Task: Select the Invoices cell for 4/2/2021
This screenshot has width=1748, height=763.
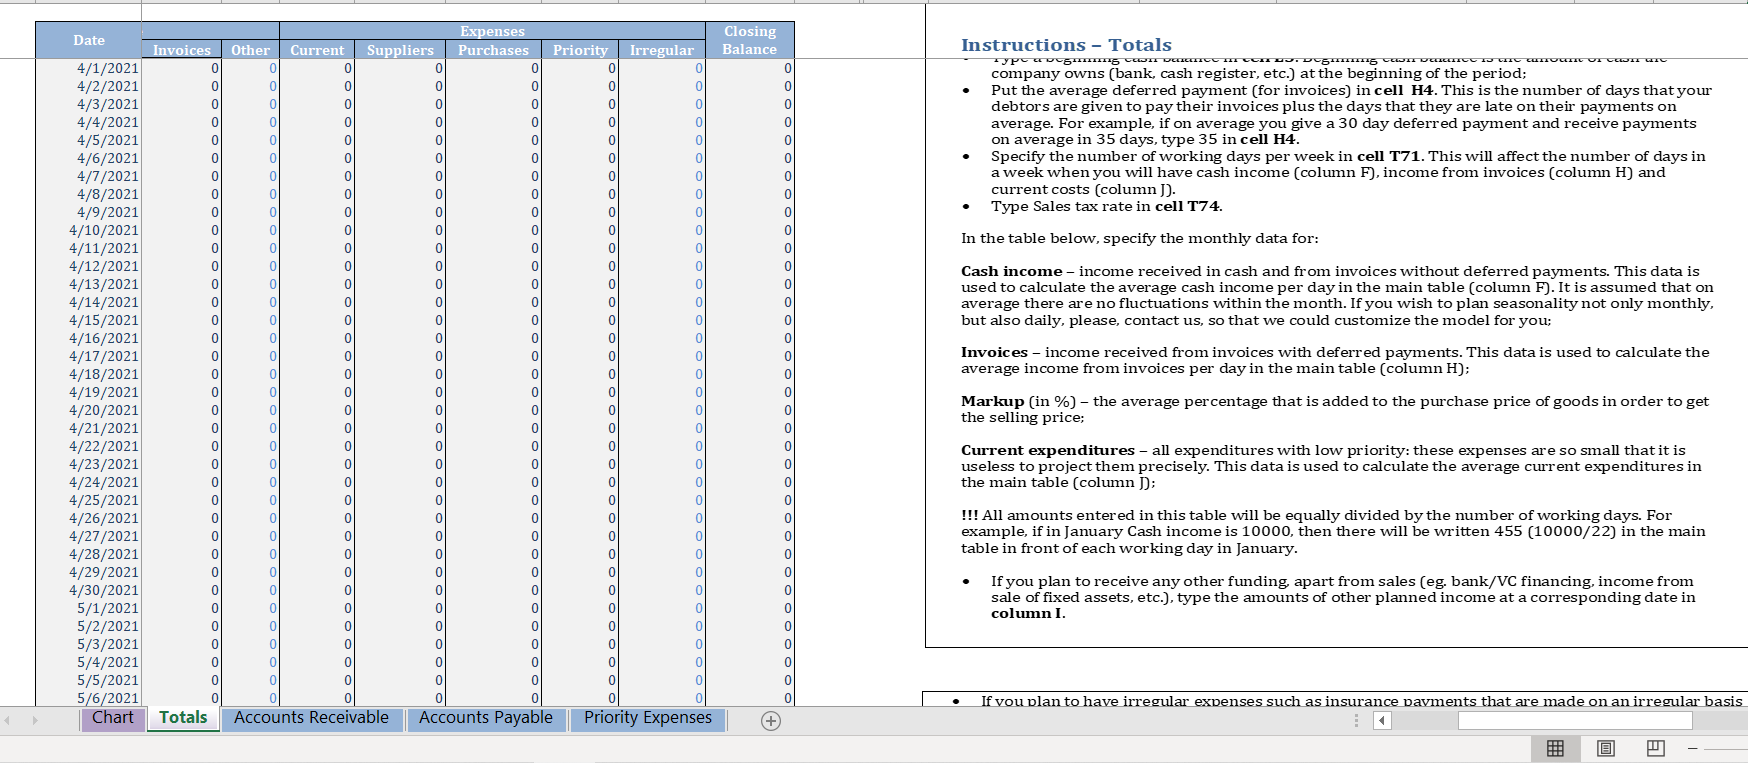Action: (x=181, y=86)
